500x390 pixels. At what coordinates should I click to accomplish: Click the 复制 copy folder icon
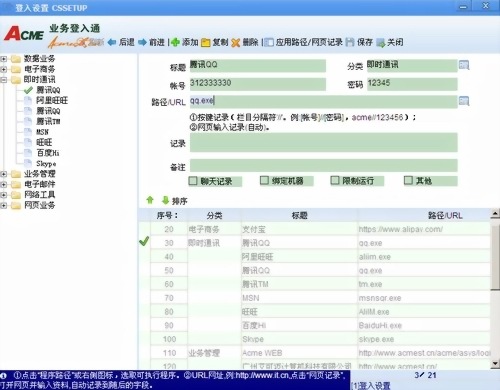[x=206, y=43]
